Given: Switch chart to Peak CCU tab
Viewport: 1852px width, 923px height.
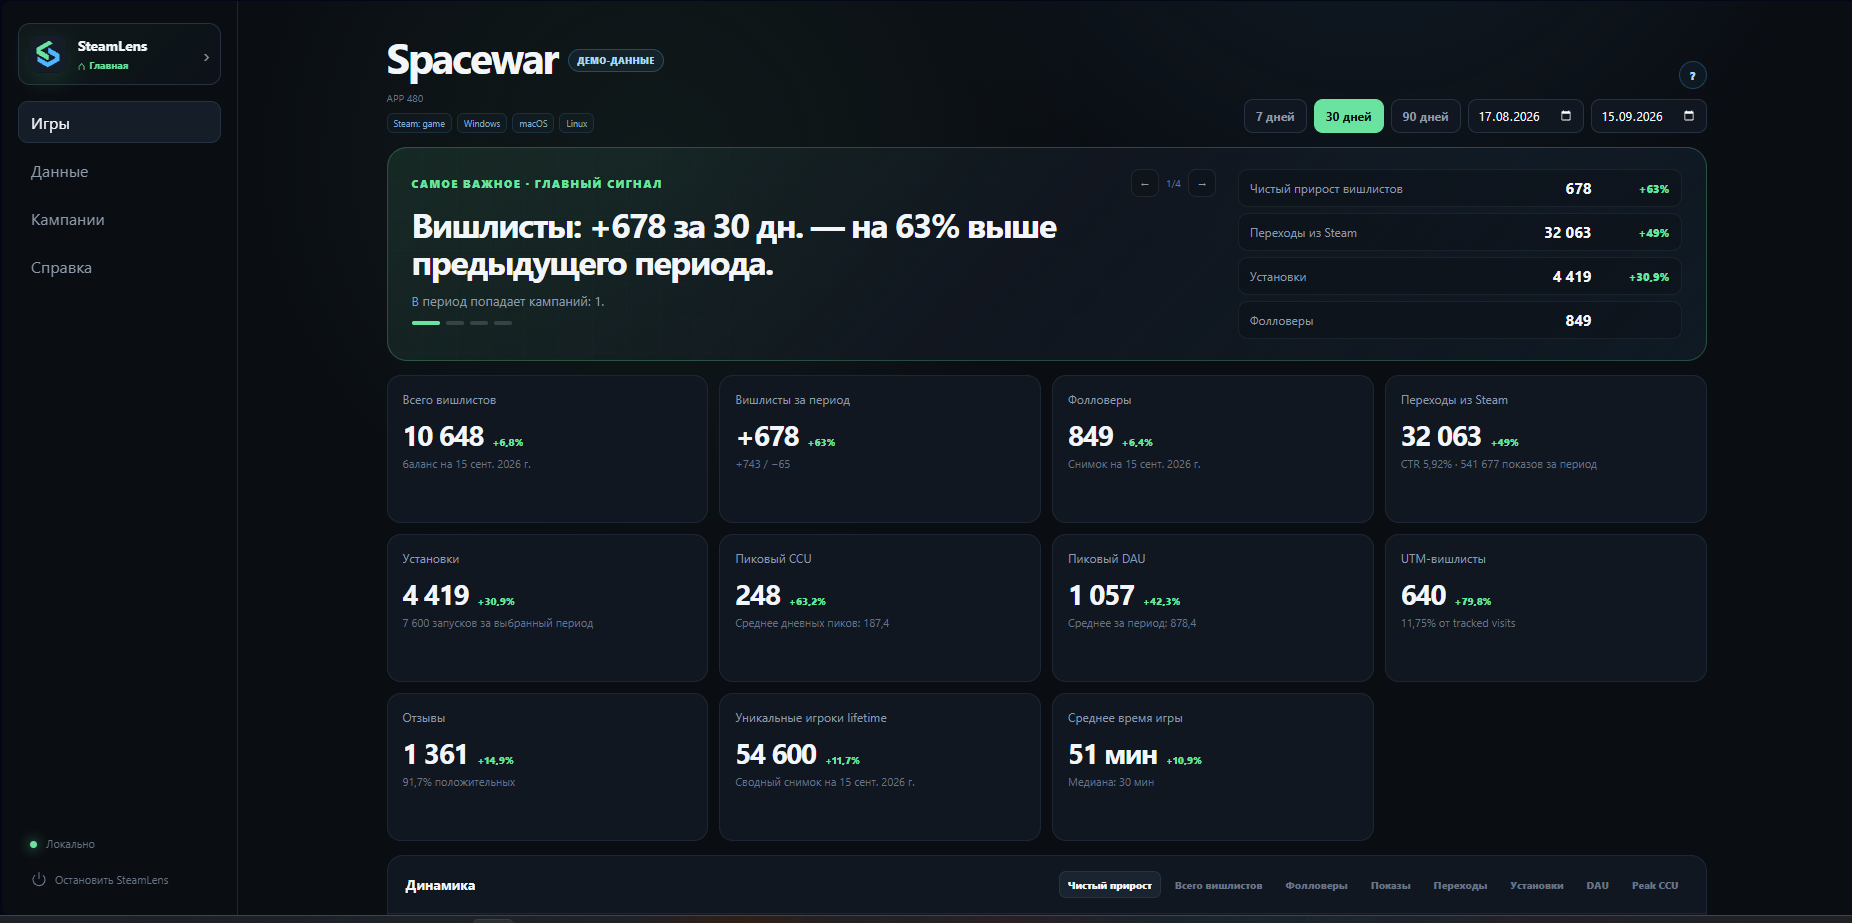Looking at the screenshot, I should pos(1655,885).
